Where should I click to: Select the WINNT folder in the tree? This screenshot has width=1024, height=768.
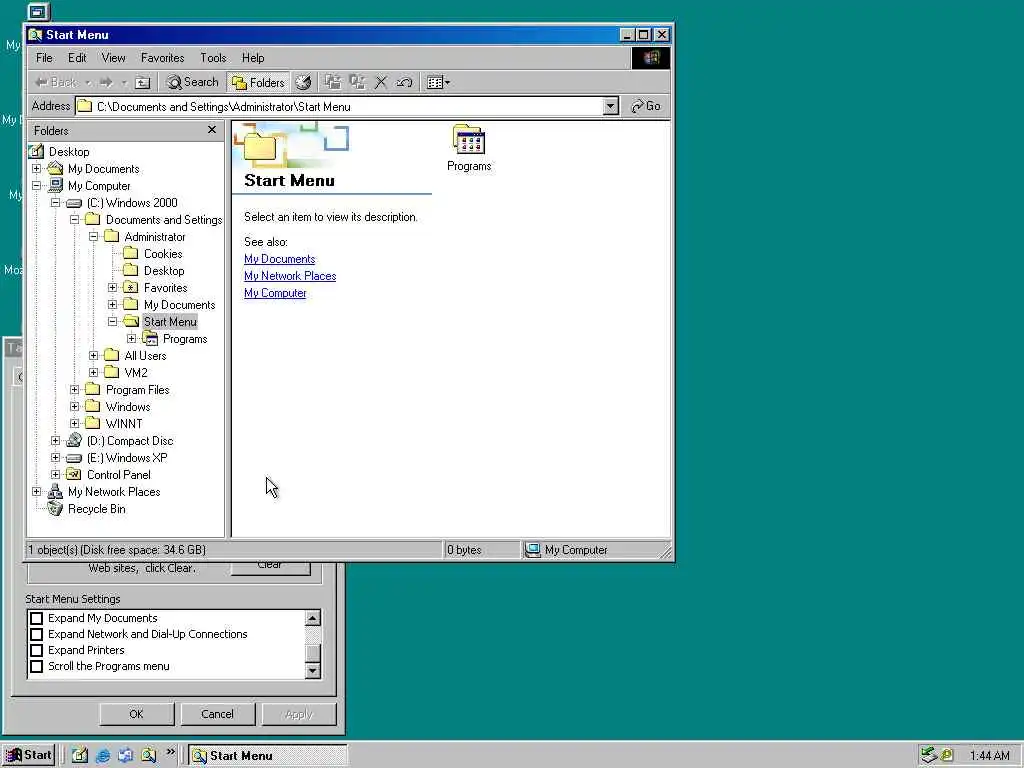point(123,423)
